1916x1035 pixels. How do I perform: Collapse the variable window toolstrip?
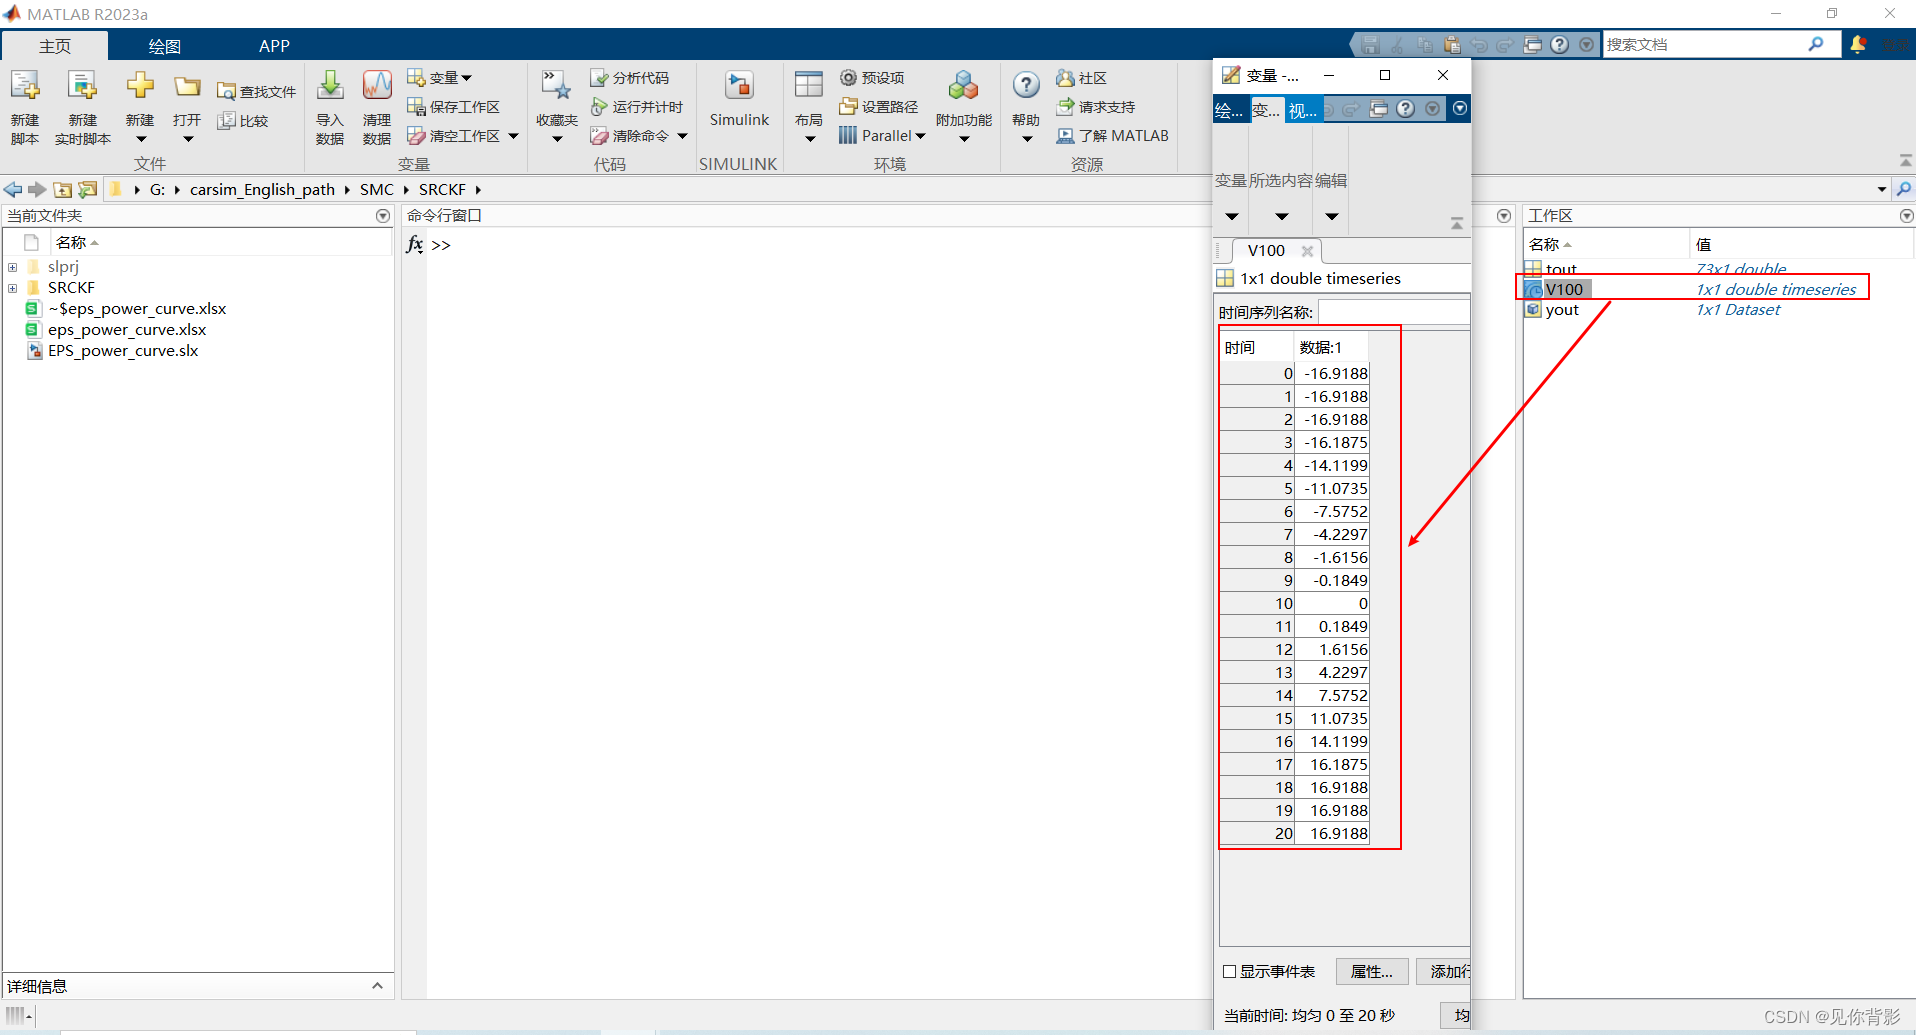coord(1457,224)
